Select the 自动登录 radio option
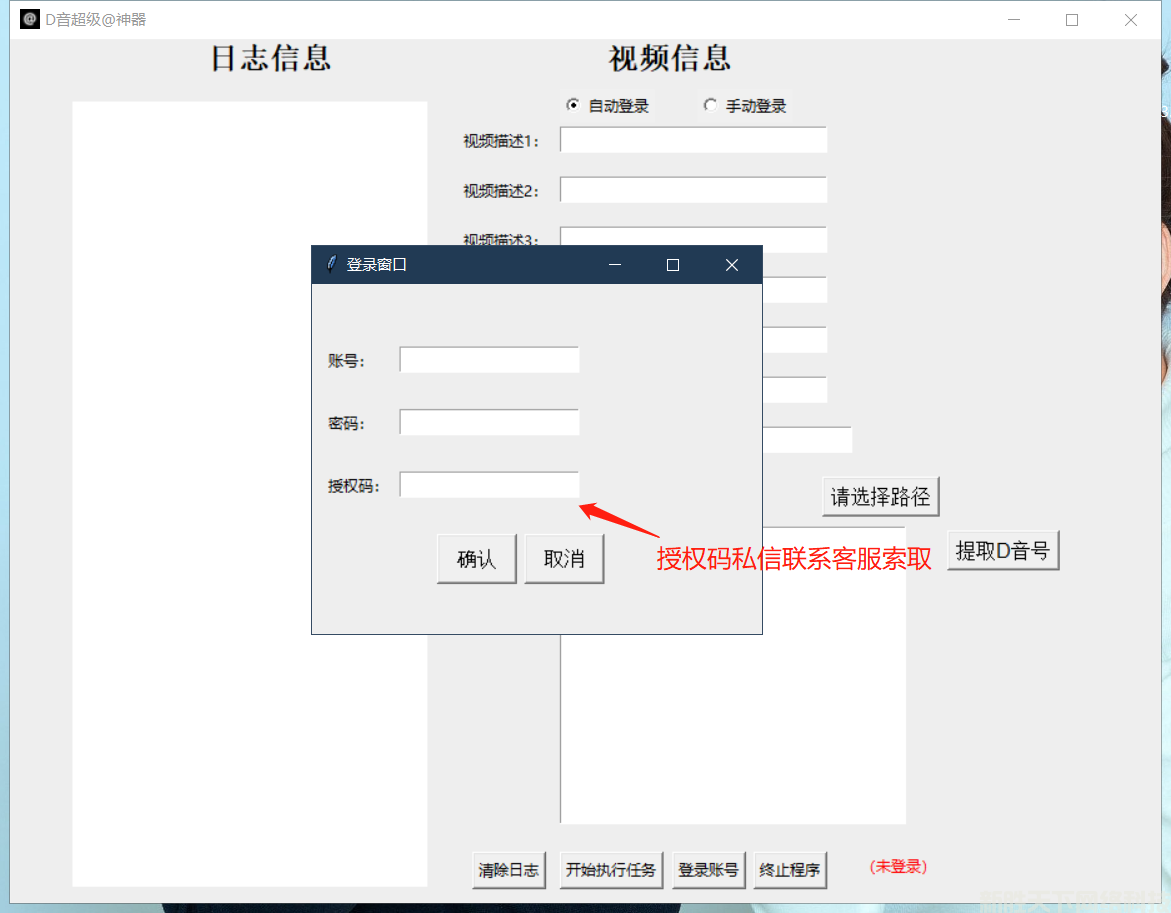1171x913 pixels. coord(573,105)
